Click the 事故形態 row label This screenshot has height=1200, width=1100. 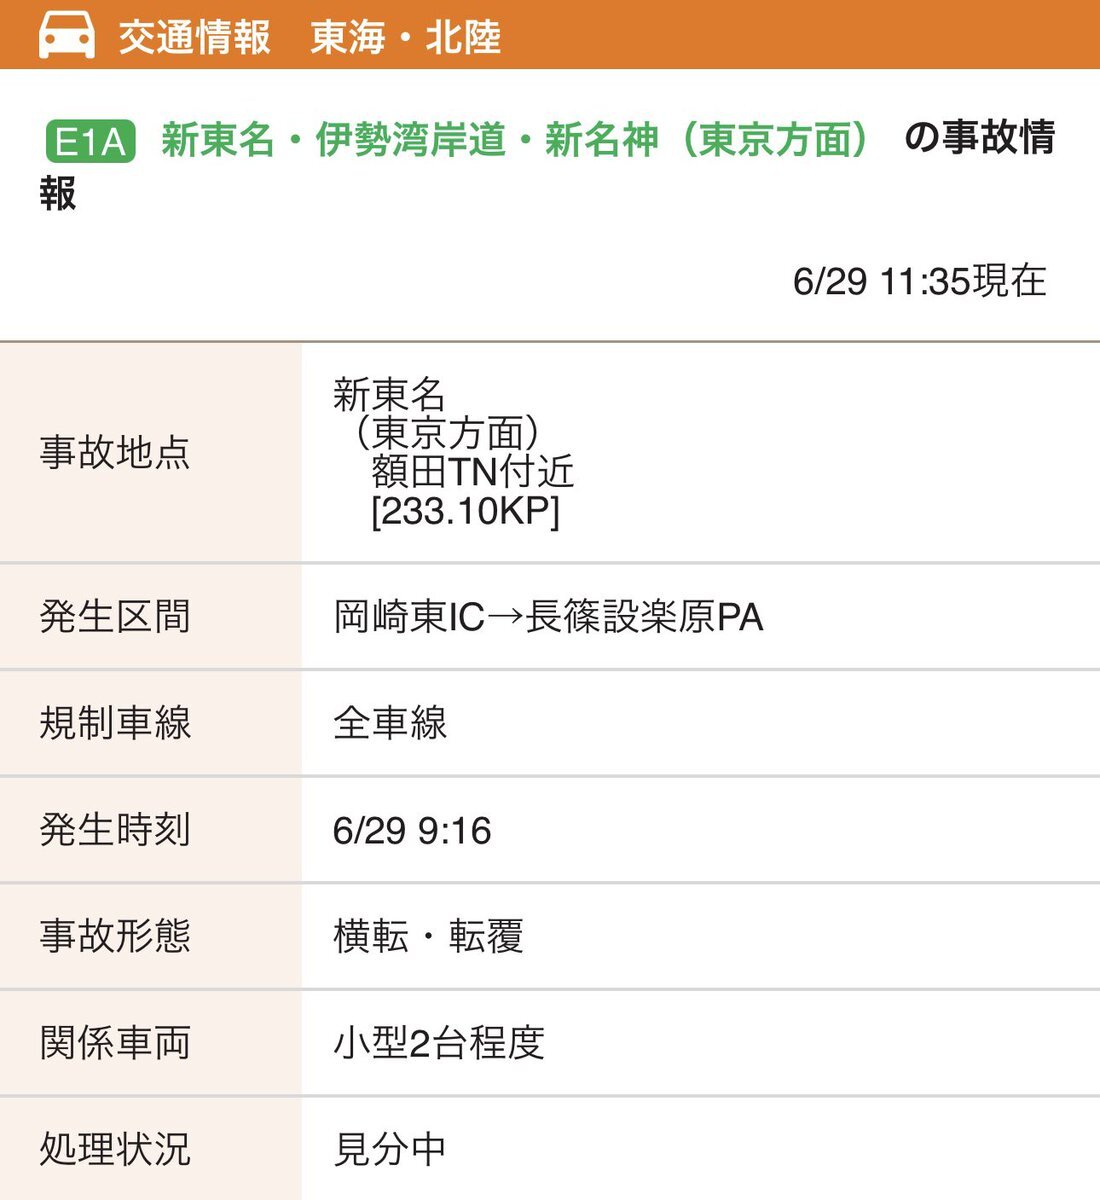[x=115, y=936]
